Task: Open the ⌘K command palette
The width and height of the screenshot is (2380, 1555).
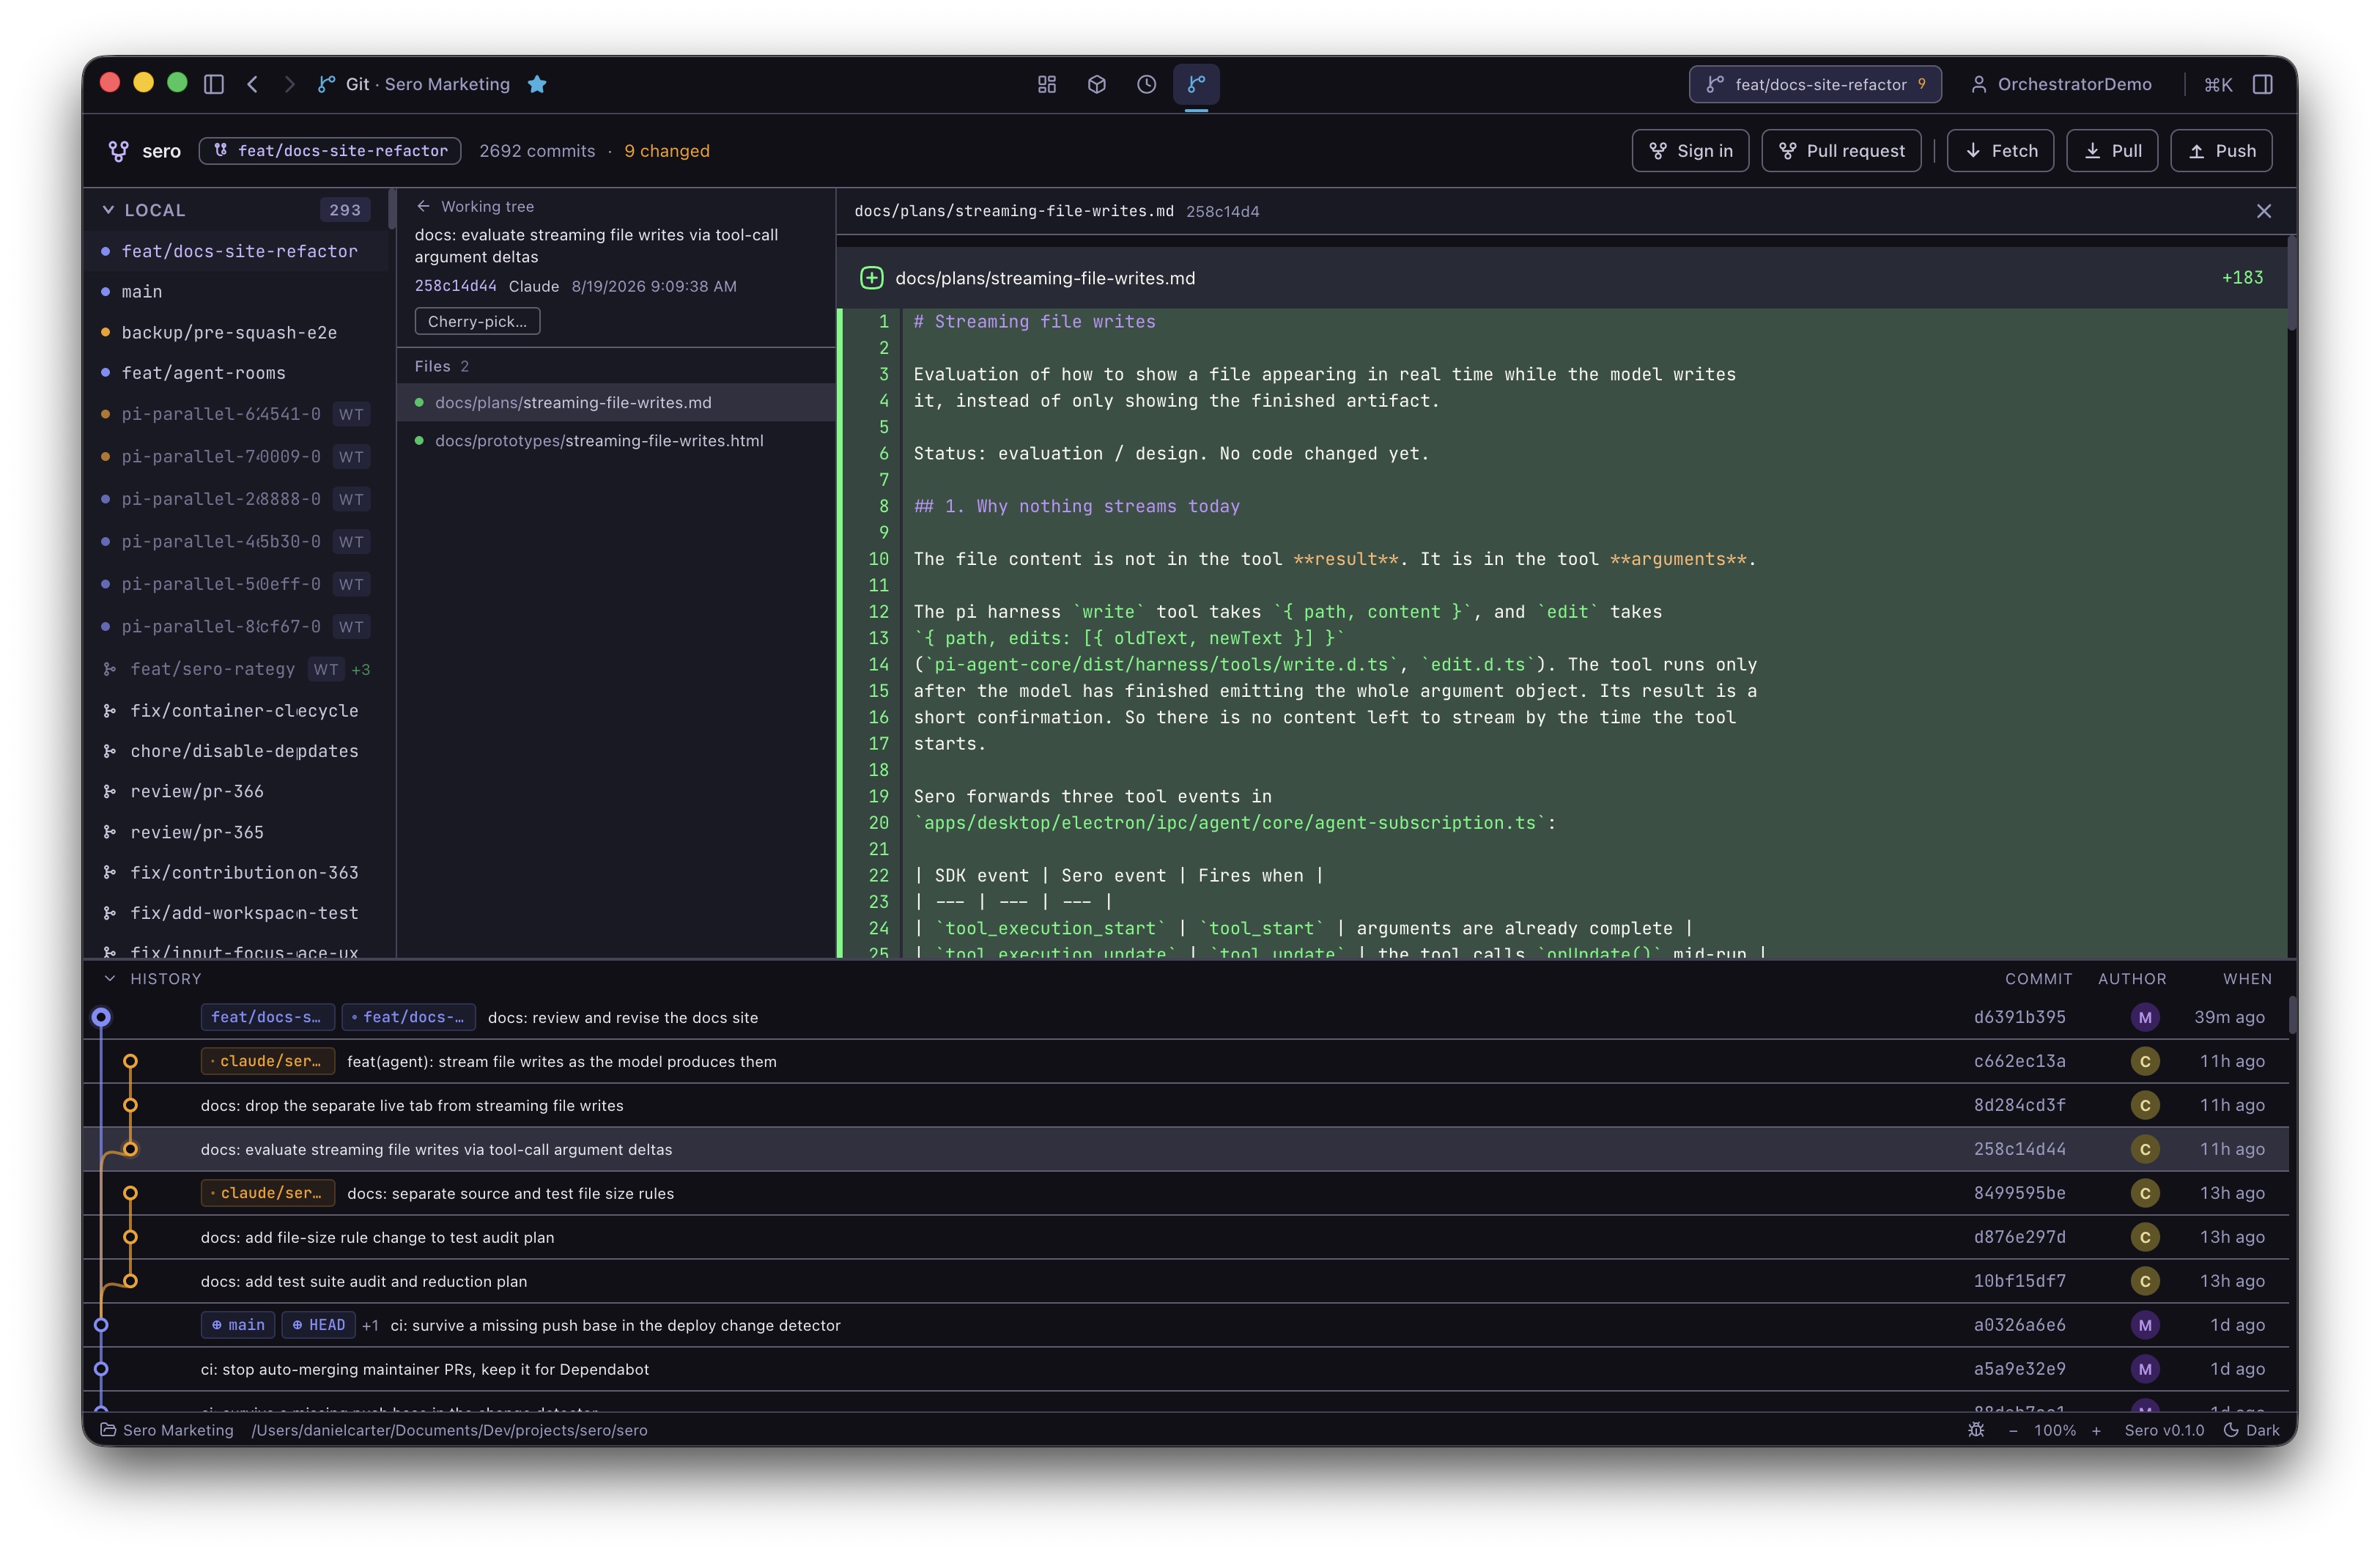Action: click(2218, 84)
